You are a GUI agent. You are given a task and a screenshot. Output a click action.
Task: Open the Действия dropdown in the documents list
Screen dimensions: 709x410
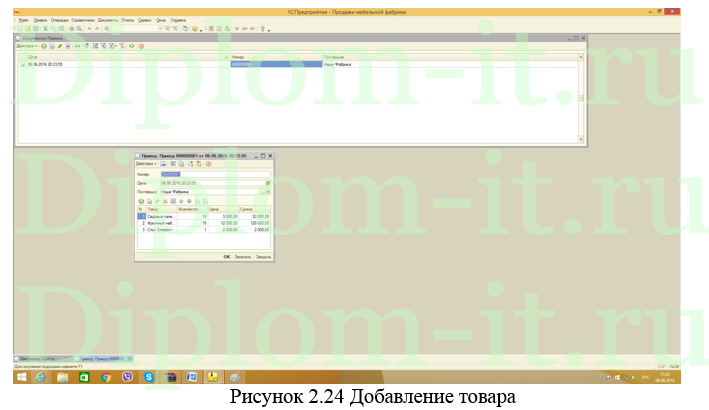point(24,46)
